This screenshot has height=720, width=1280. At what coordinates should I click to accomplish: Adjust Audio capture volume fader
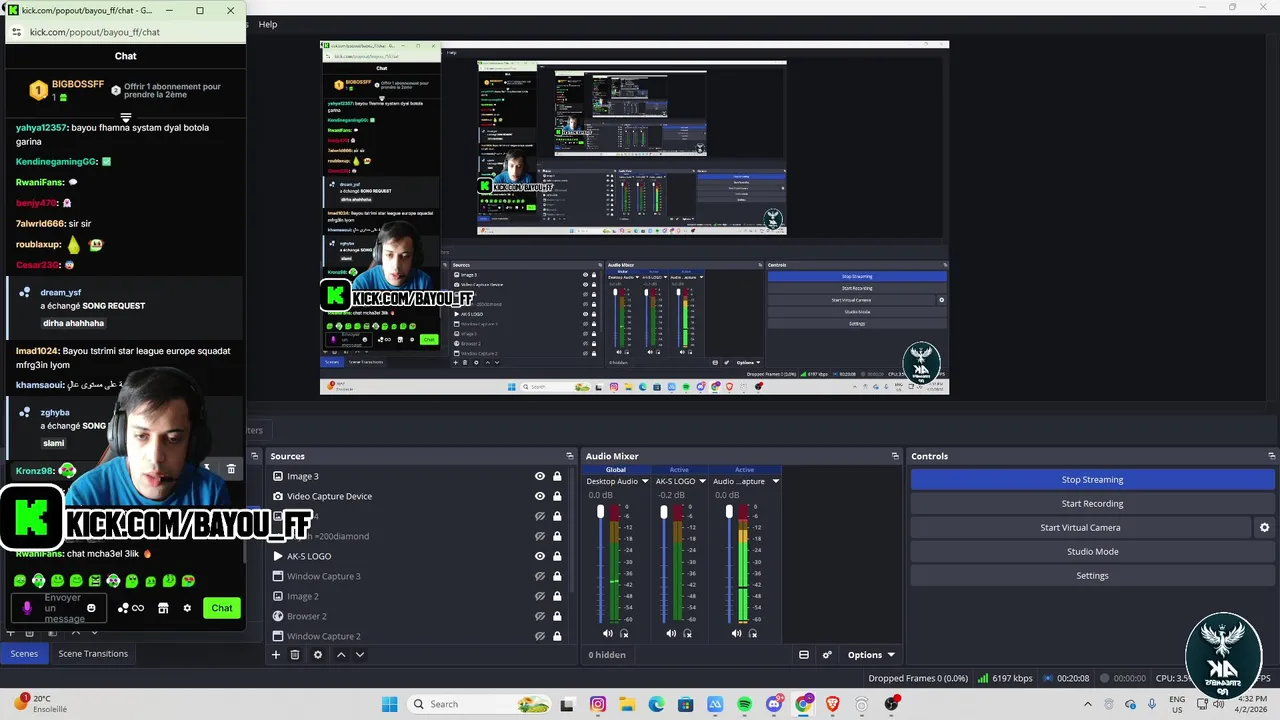[x=729, y=512]
